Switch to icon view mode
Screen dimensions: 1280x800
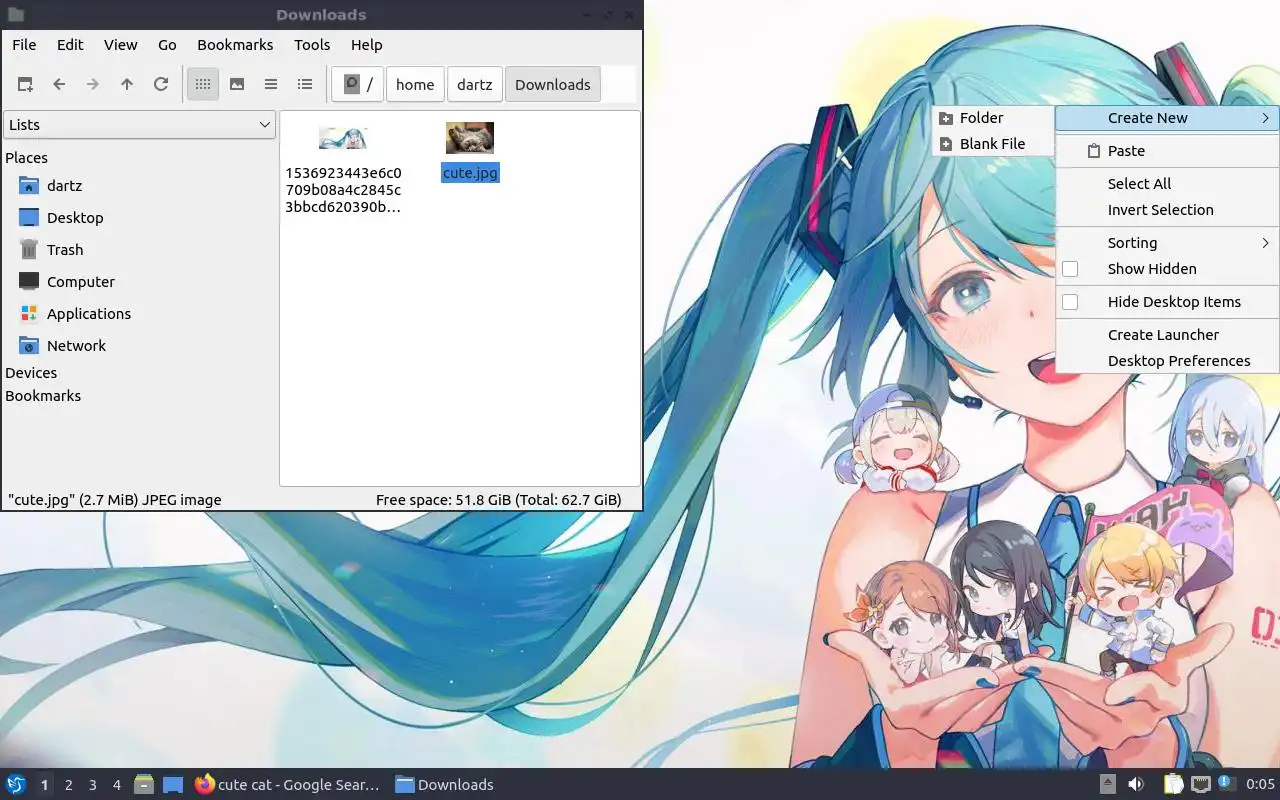203,85
